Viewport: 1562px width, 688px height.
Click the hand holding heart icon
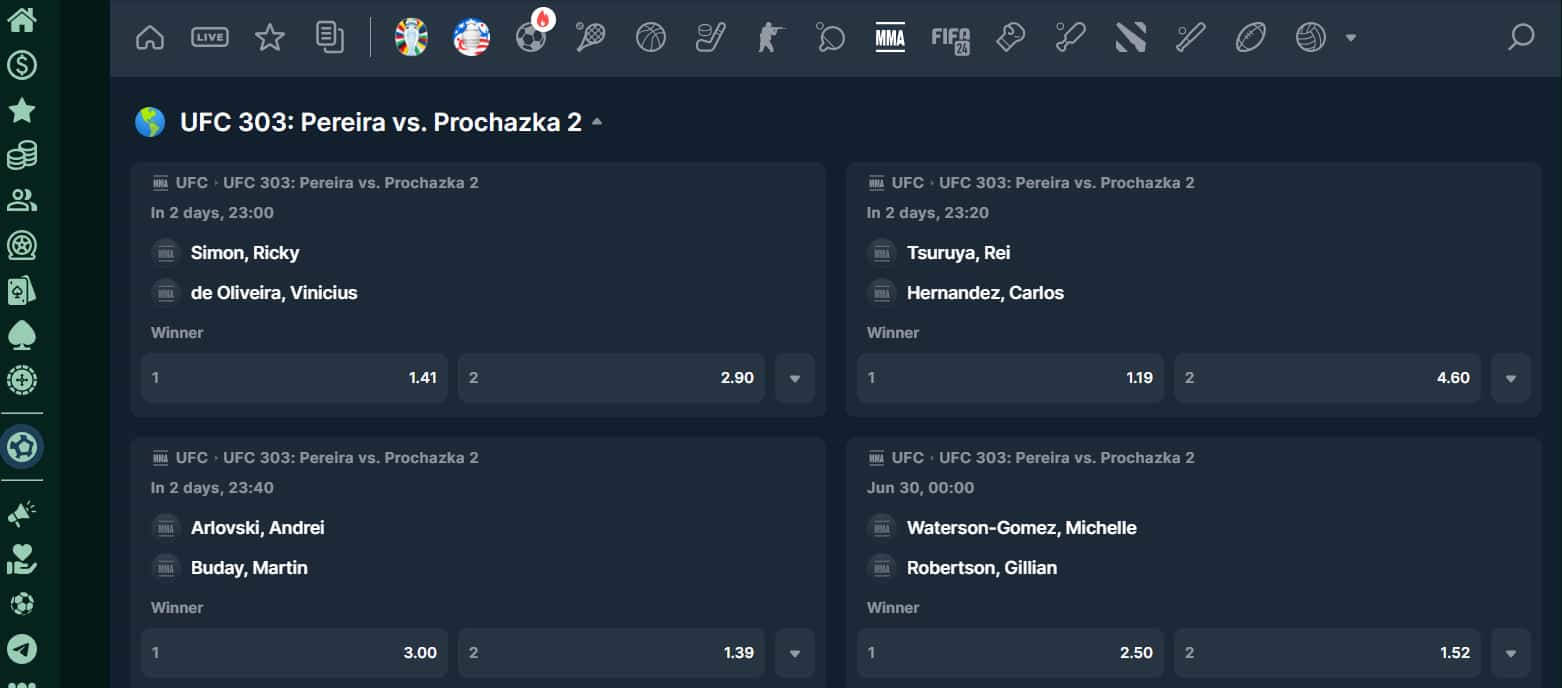tap(22, 559)
